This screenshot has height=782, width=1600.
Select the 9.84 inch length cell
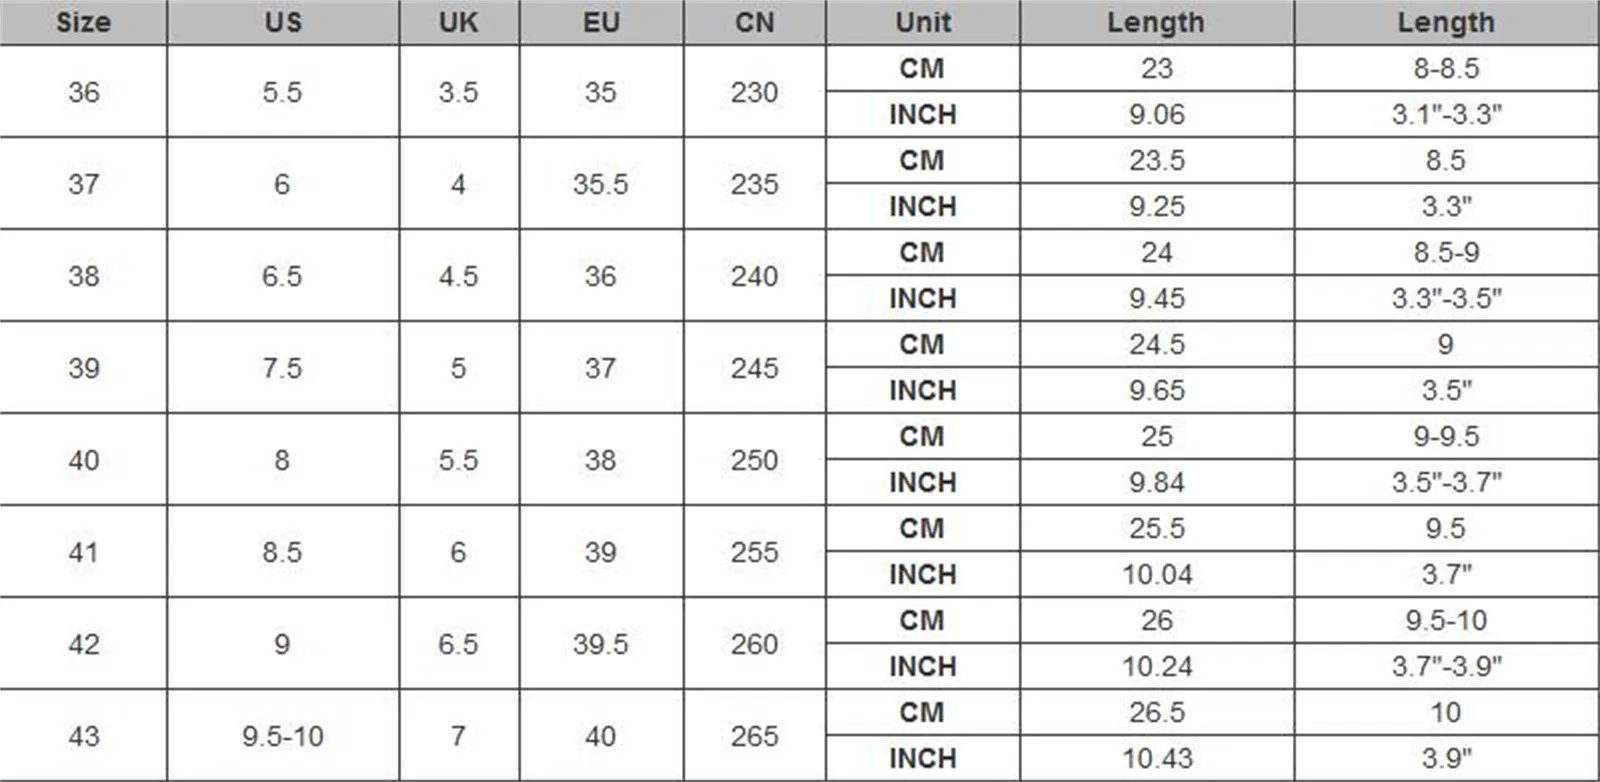point(1157,483)
